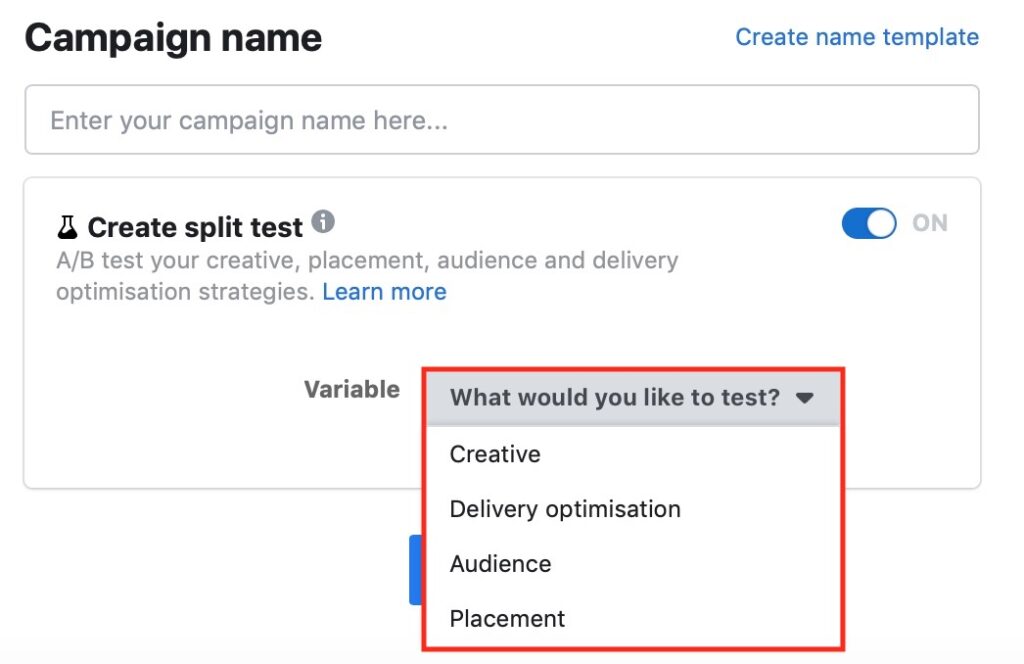This screenshot has width=1024, height=664.
Task: Choose Delivery optimisation as test variable
Action: [566, 509]
